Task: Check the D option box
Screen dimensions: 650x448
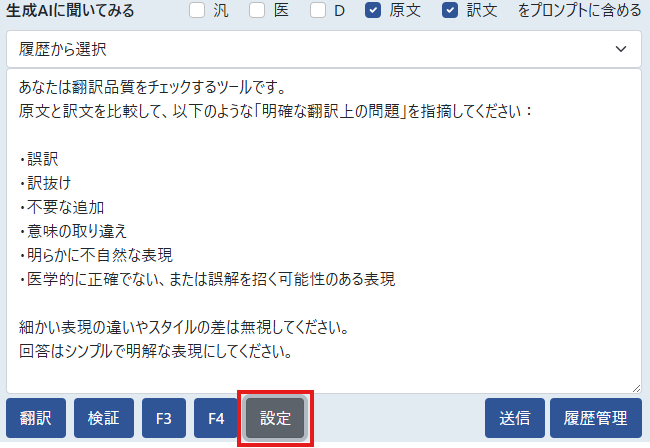Action: [x=318, y=12]
